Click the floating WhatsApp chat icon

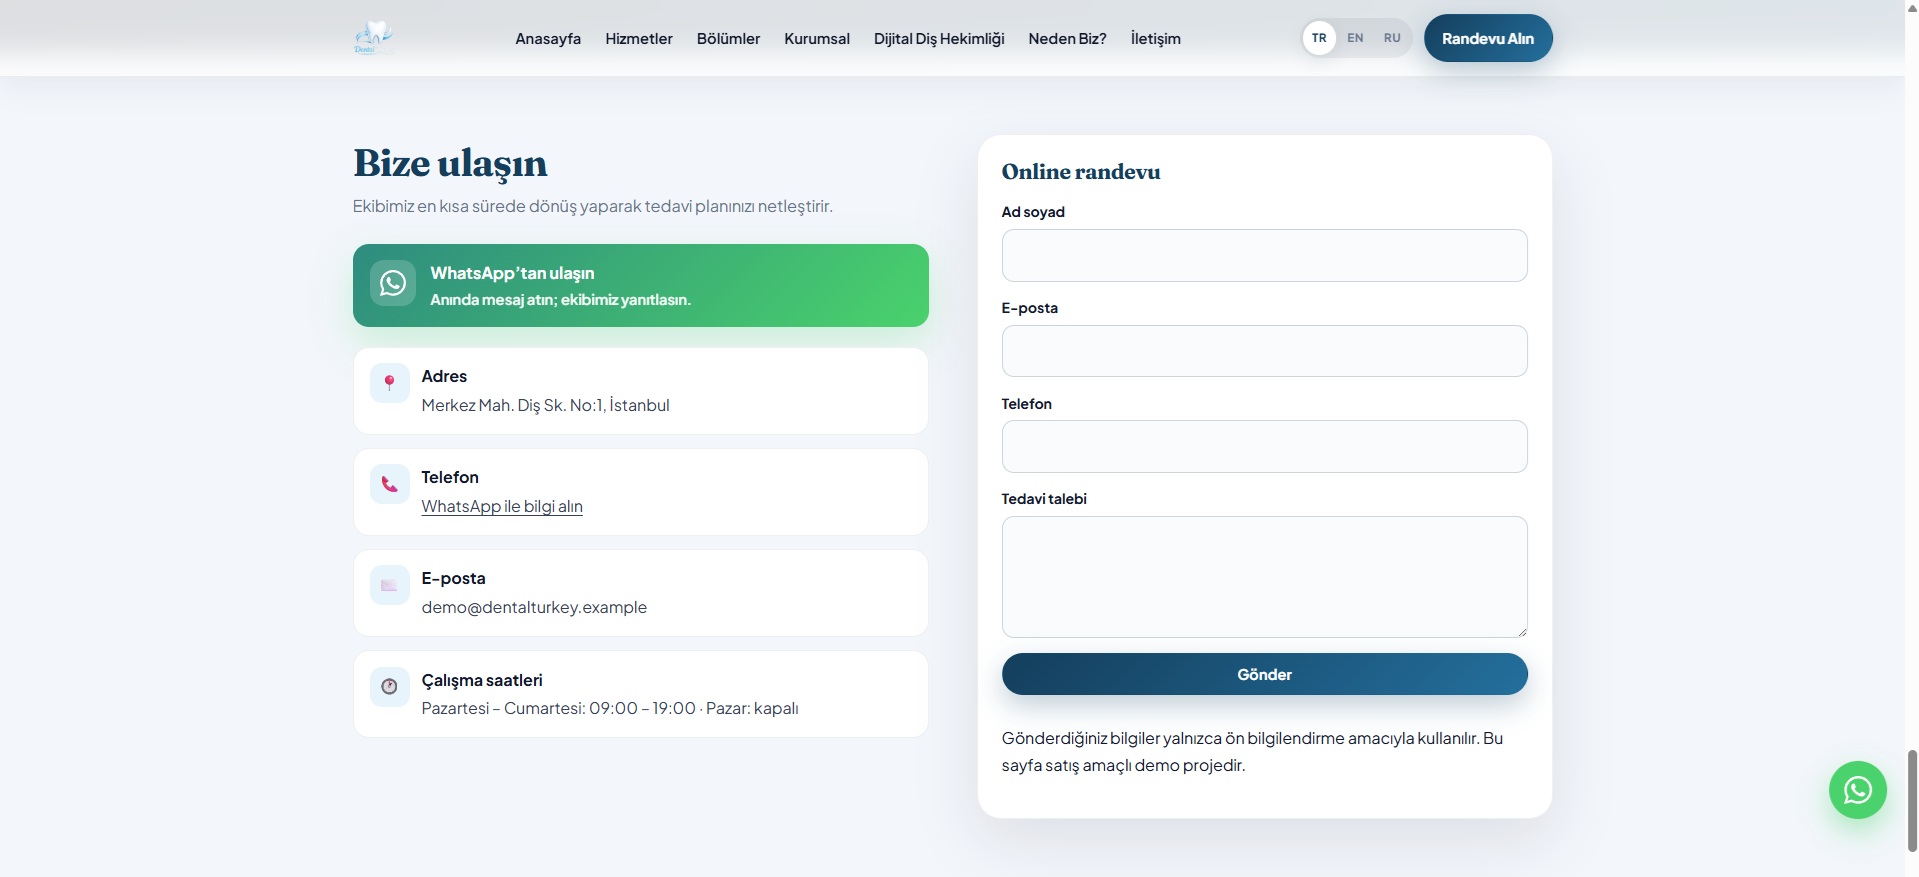(1857, 790)
